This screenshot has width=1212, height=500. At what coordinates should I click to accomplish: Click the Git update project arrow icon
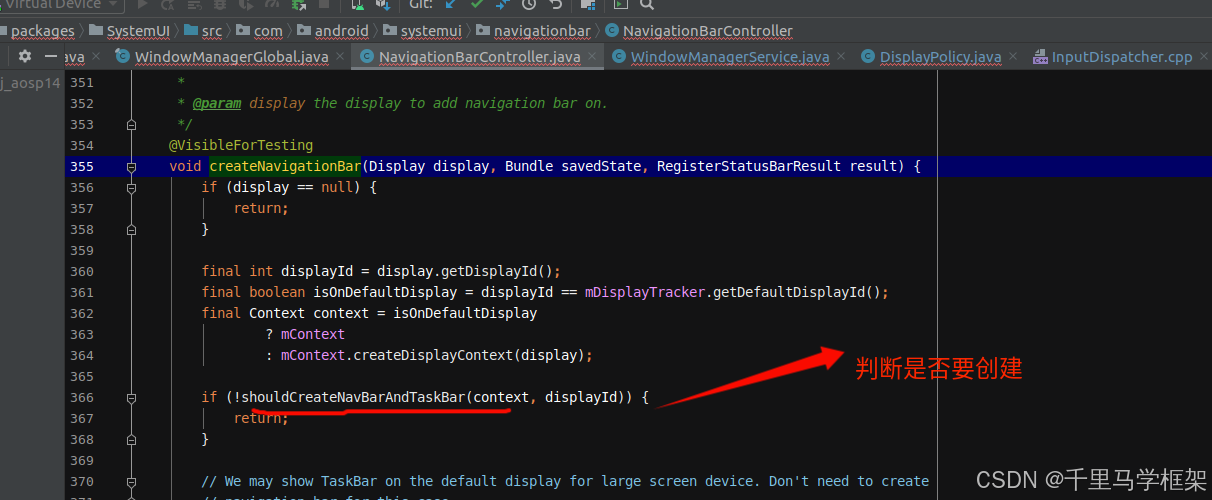[x=450, y=5]
